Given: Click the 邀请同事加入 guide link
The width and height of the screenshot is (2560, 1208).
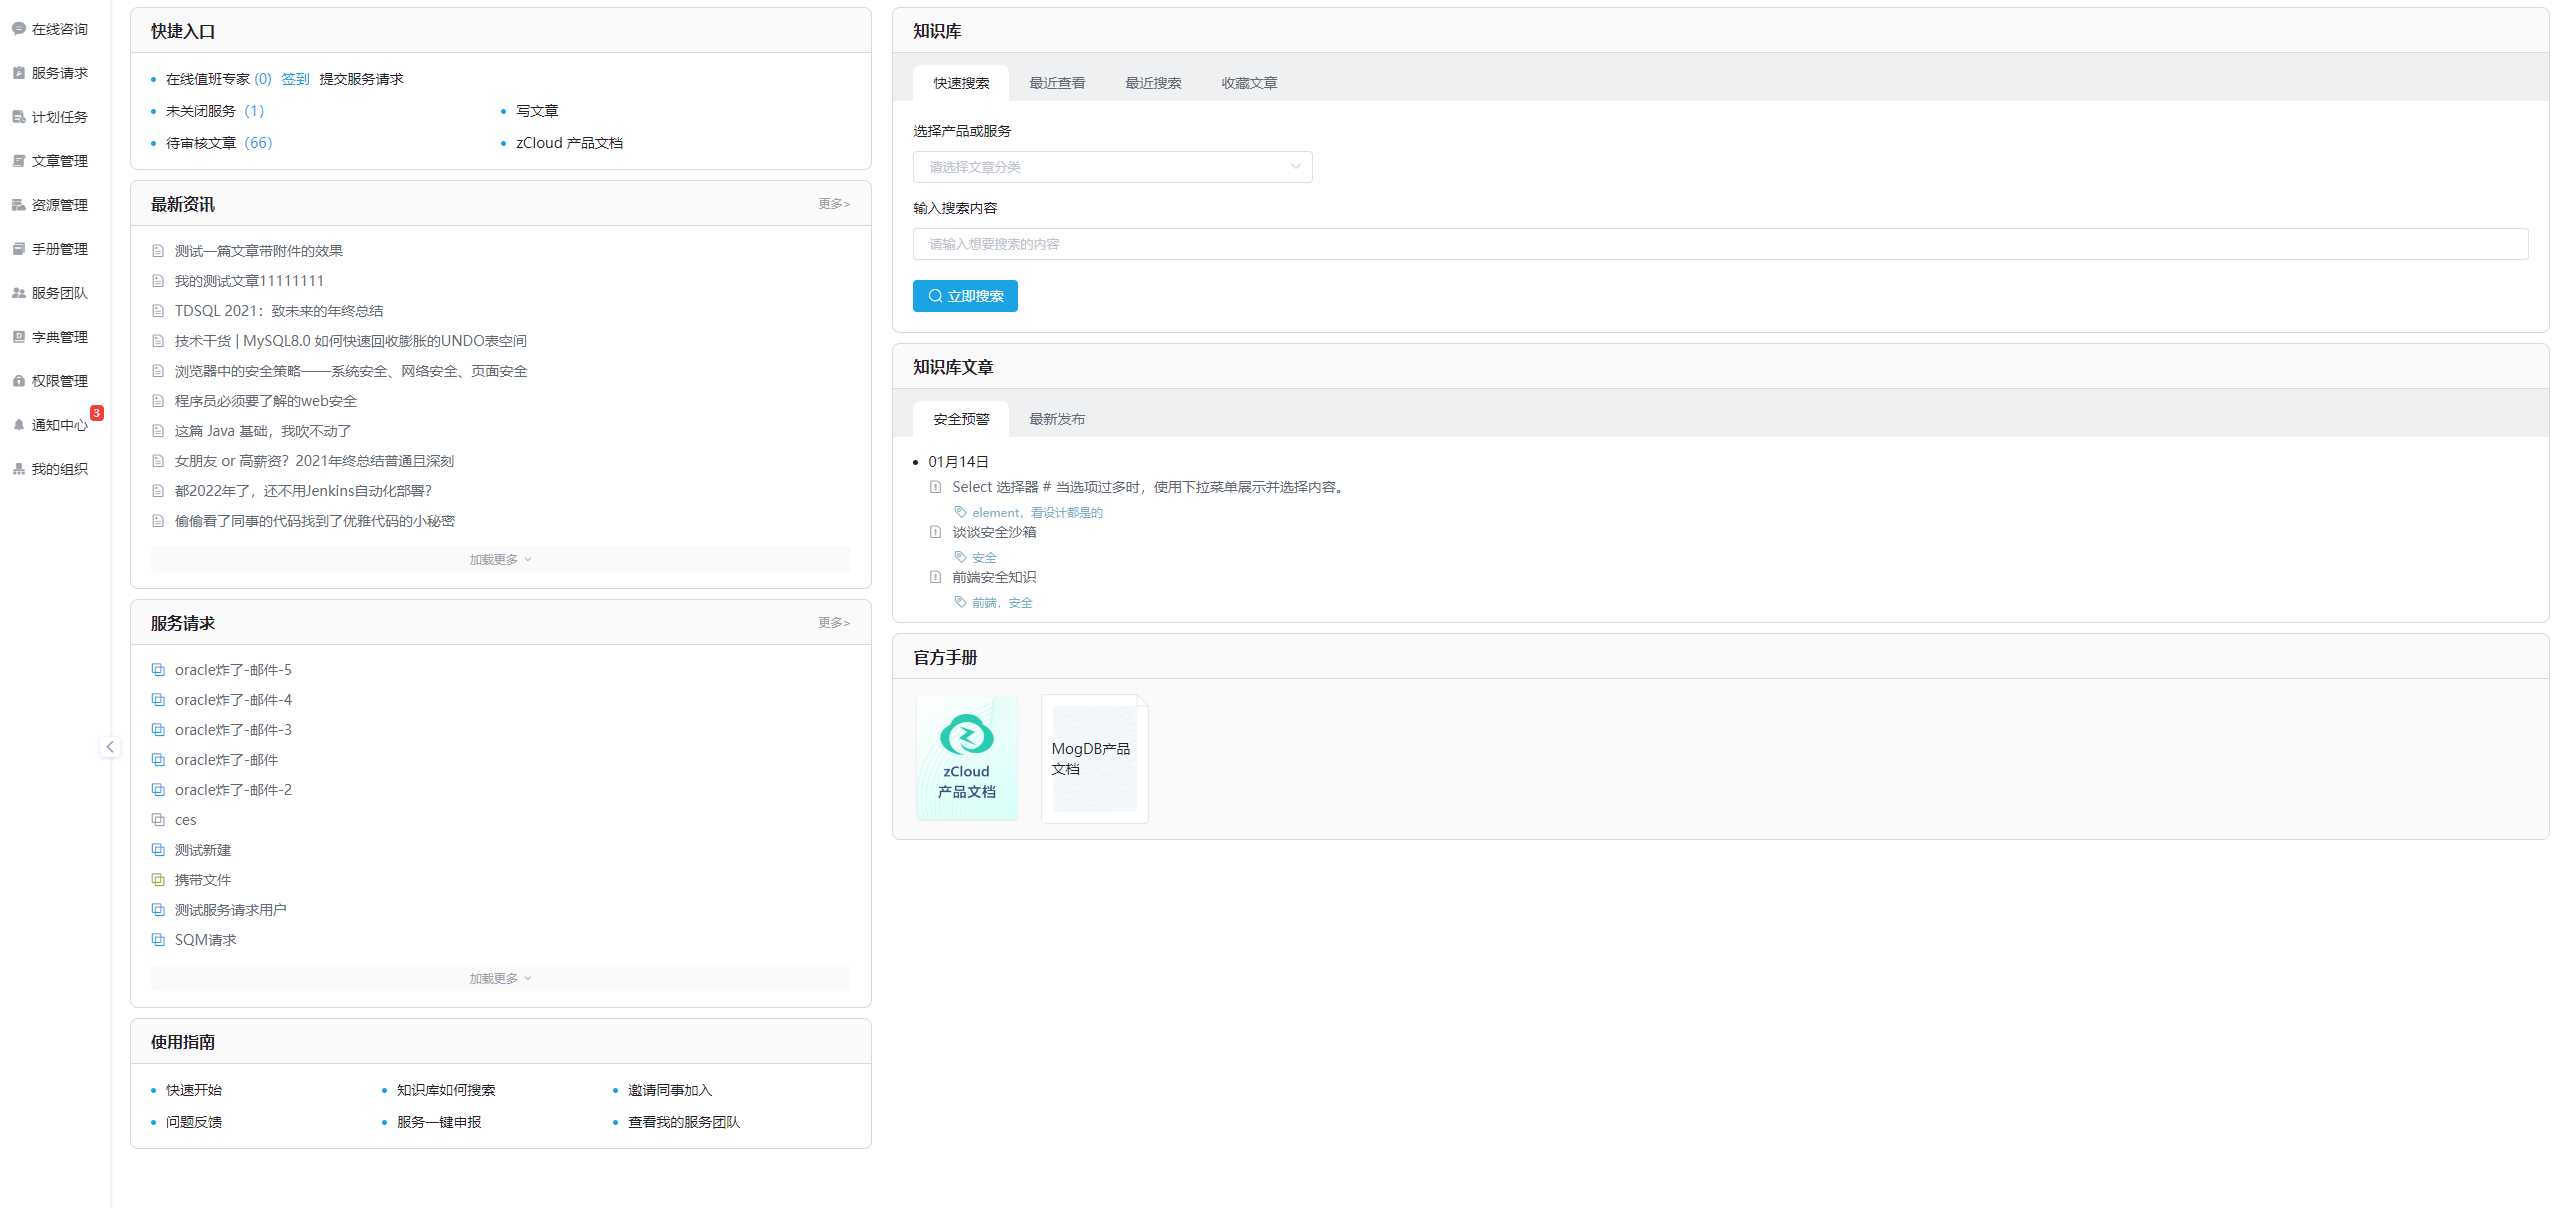Looking at the screenshot, I should 670,1090.
